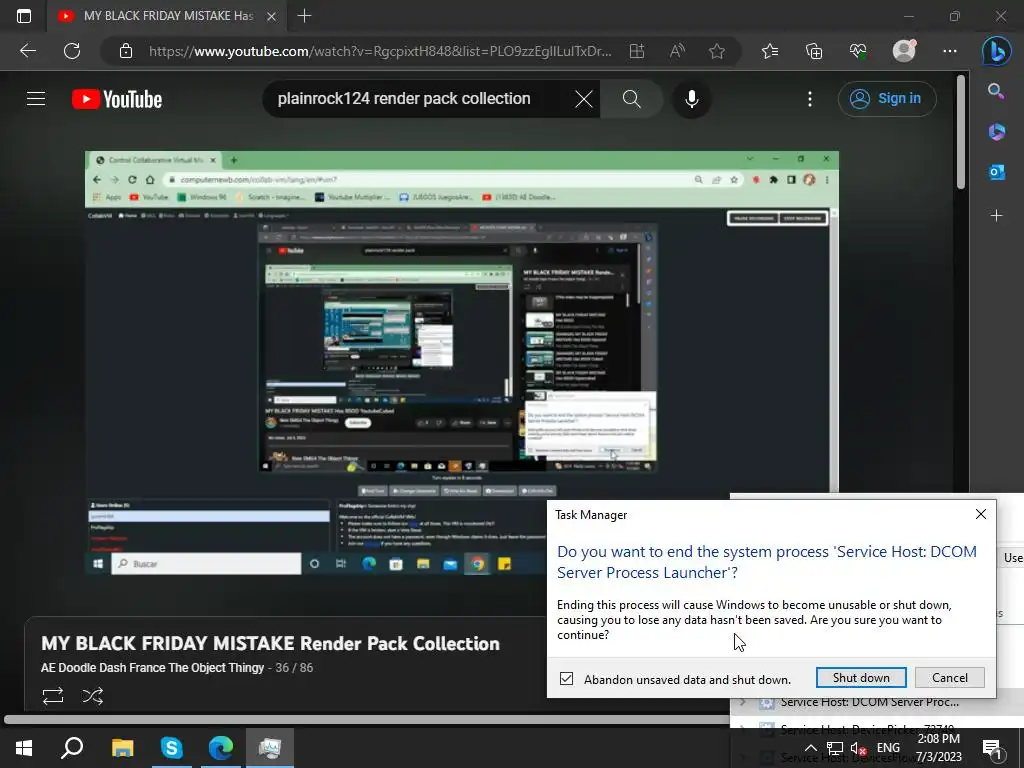1024x768 pixels.
Task: Click the Sign in button
Action: [887, 99]
